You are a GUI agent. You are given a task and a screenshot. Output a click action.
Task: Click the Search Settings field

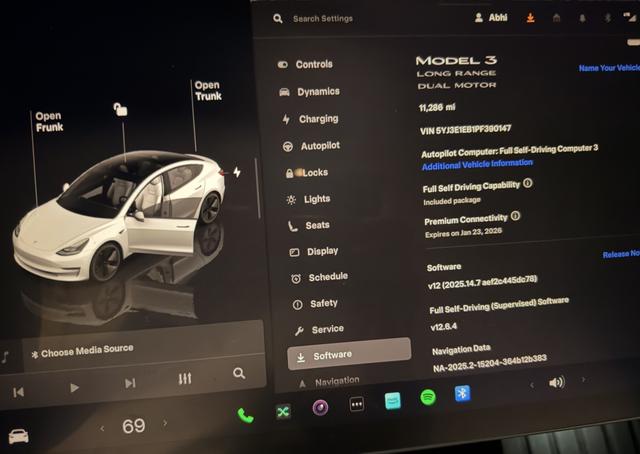(x=323, y=18)
